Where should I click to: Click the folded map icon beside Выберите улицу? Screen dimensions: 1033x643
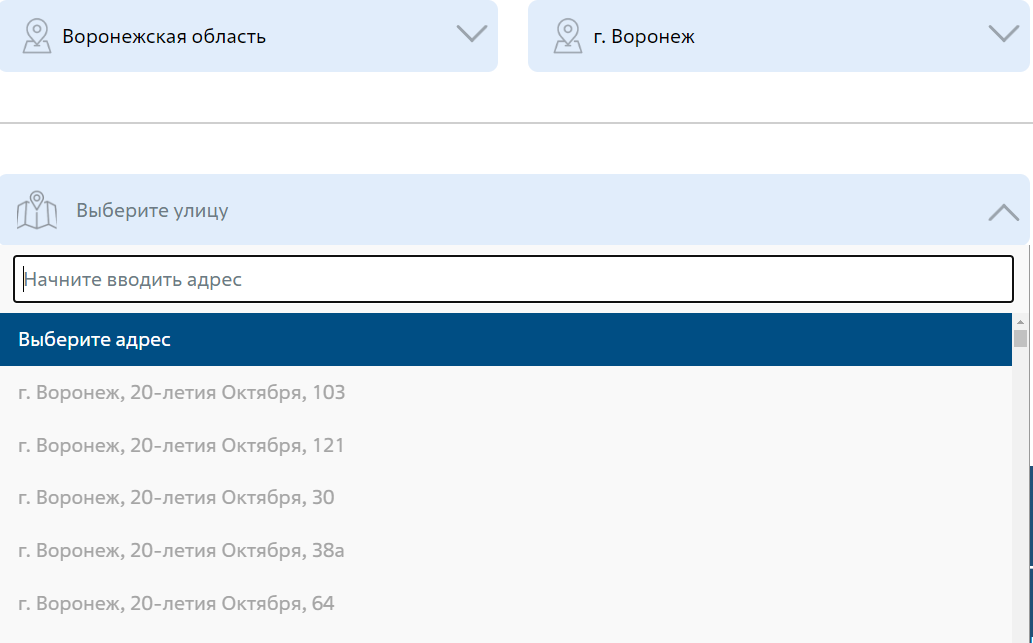coord(37,210)
